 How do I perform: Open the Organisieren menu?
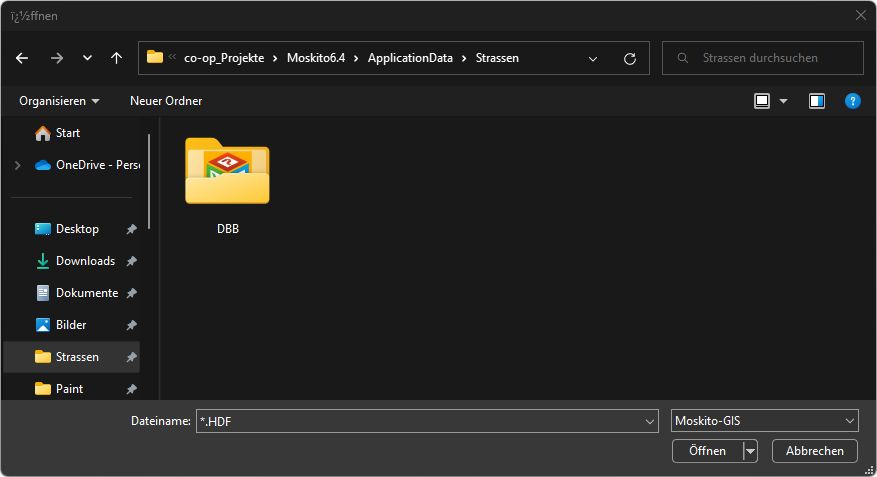tap(59, 101)
